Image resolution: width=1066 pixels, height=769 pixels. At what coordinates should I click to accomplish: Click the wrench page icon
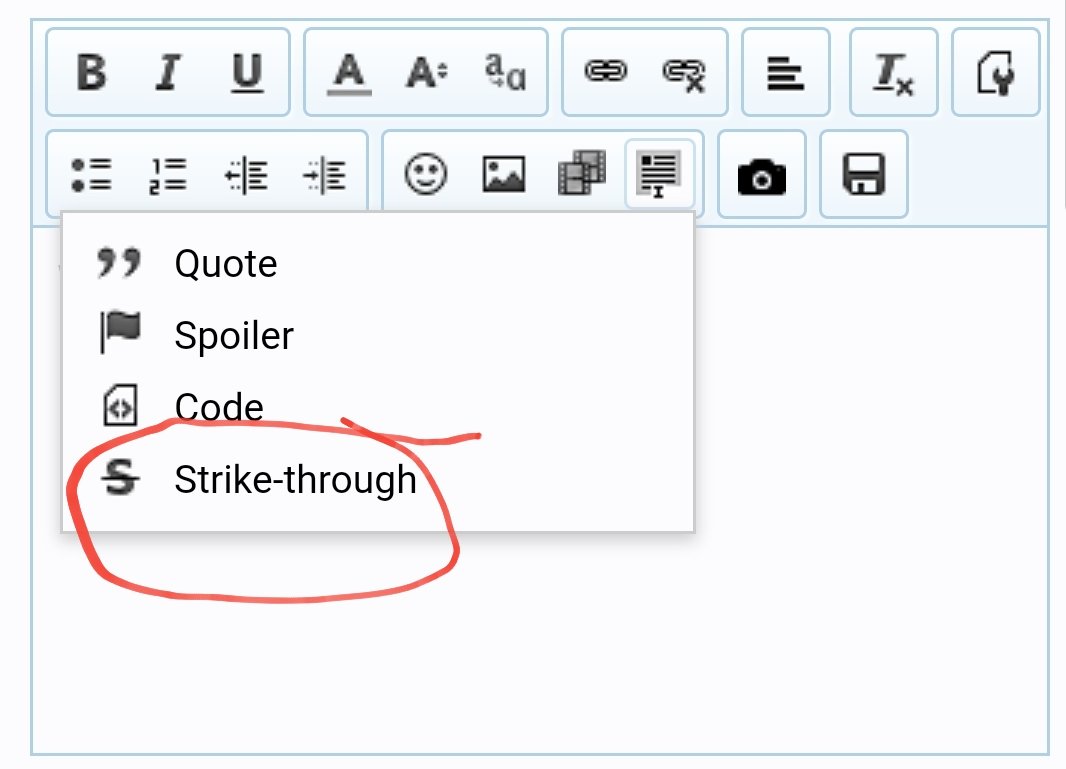(x=996, y=73)
